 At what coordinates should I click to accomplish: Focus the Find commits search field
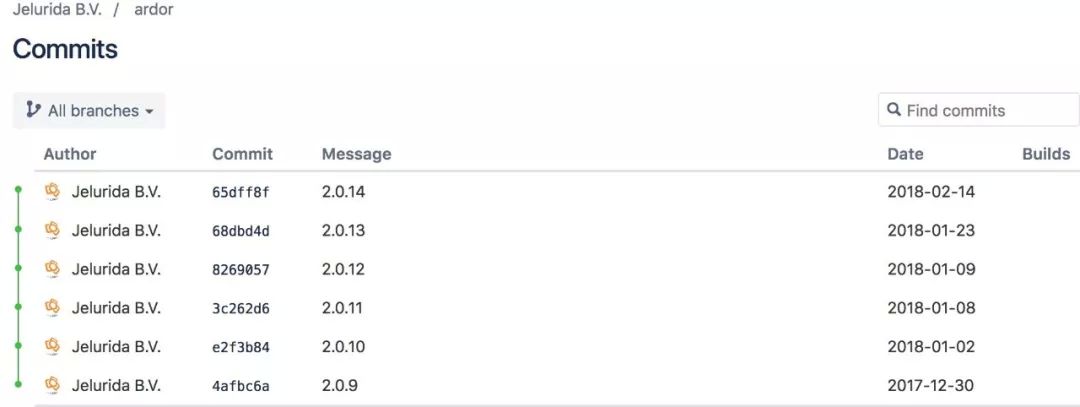[x=979, y=110]
